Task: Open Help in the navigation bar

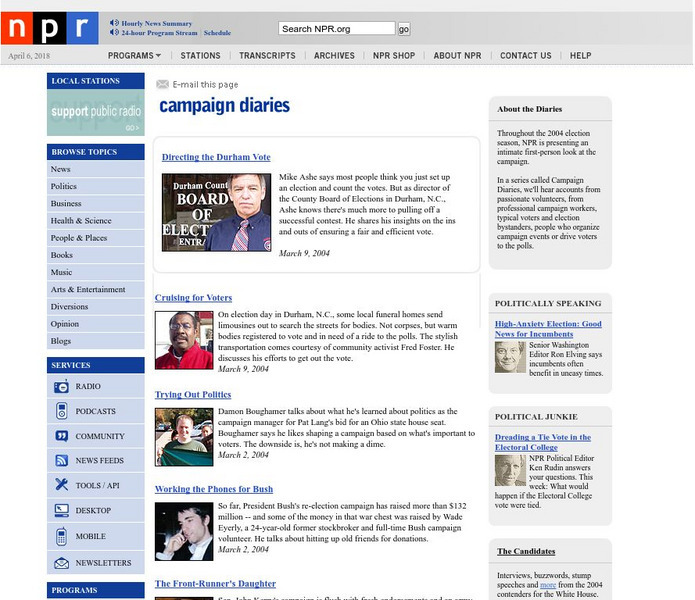Action: 581,55
